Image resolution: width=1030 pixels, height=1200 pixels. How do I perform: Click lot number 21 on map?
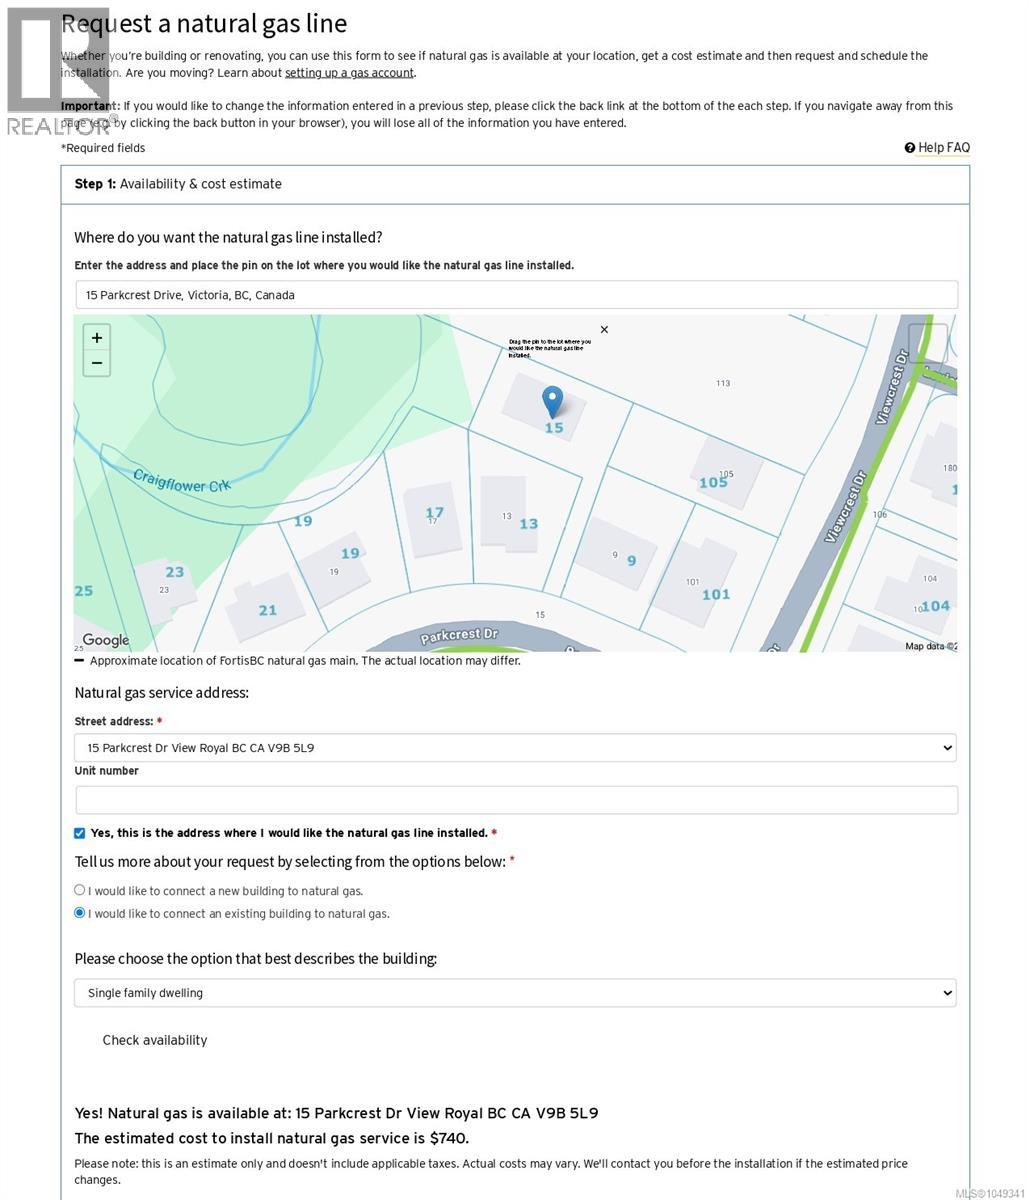267,610
